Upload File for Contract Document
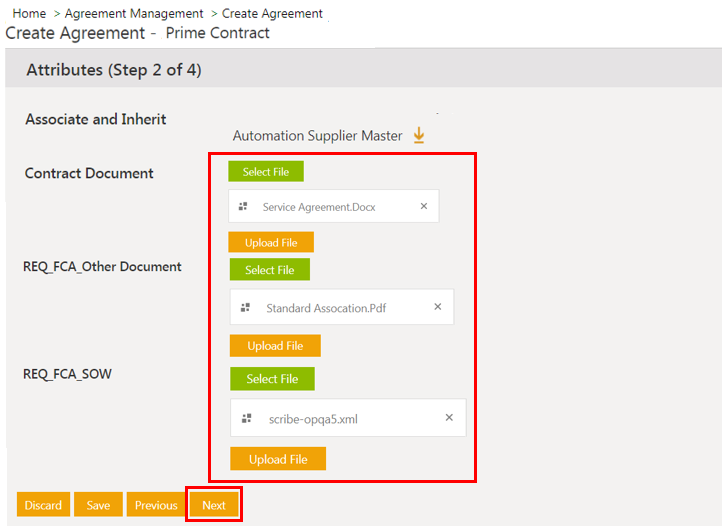Image resolution: width=722 pixels, height=526 pixels. (271, 243)
